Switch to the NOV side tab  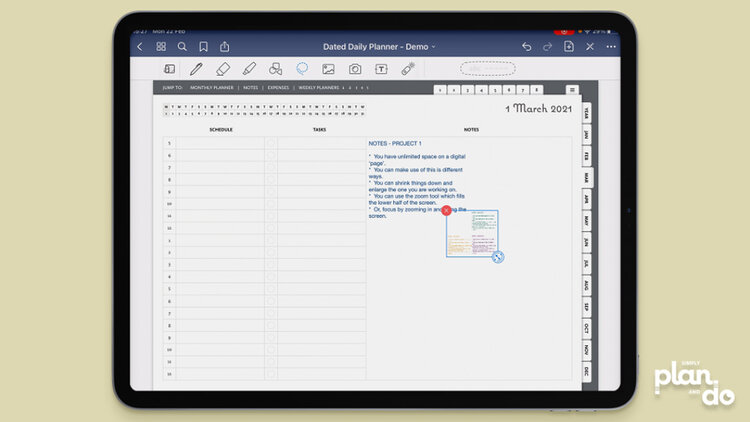click(x=586, y=350)
